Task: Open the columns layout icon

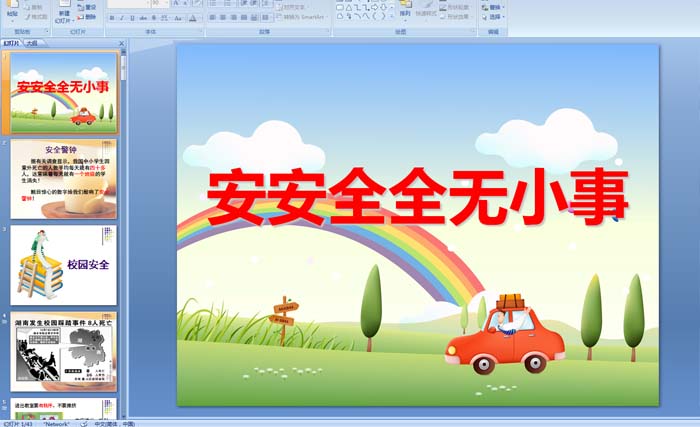Action: [x=266, y=17]
